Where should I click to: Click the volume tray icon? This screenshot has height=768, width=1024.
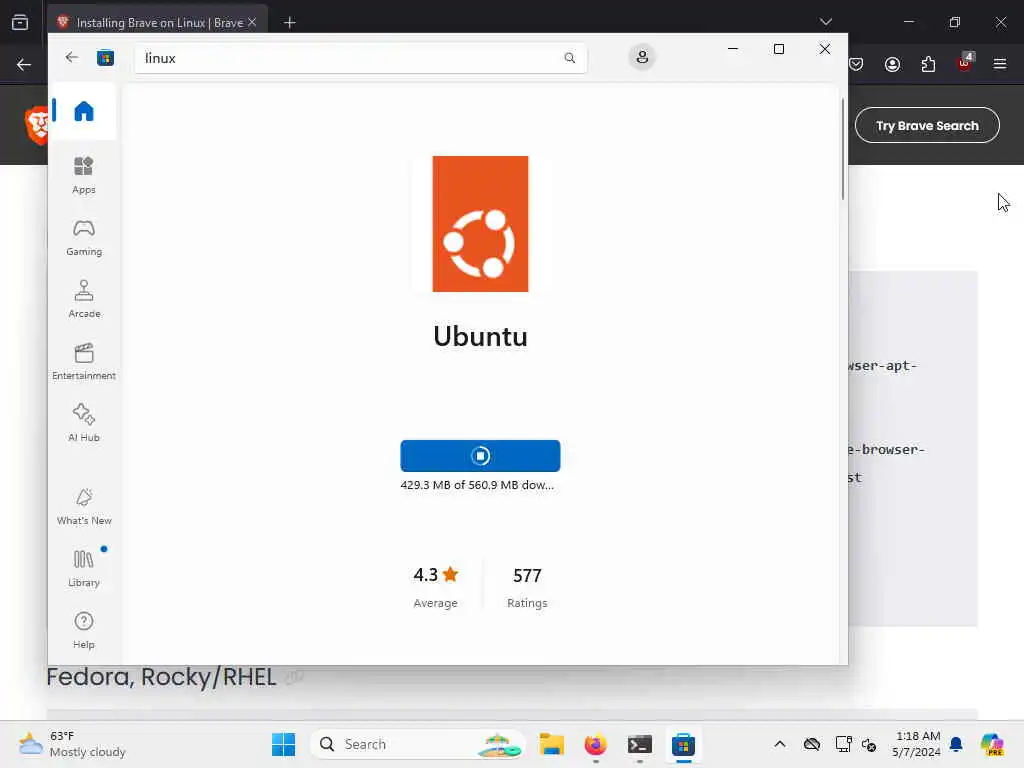[x=869, y=744]
